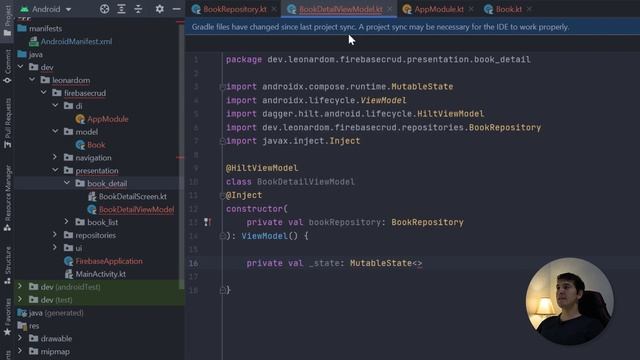
Task: Click on MutableState<> in line 16
Action: [386, 263]
